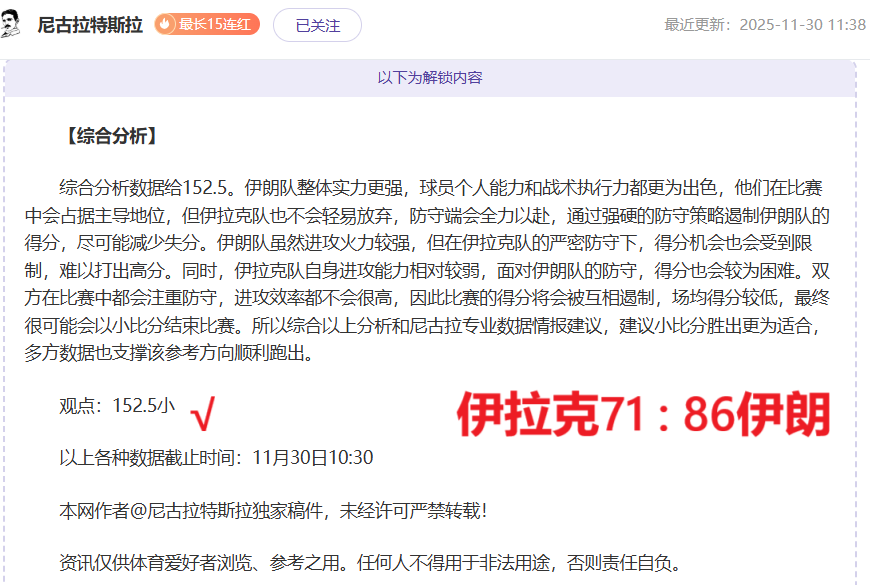Screen dimensions: 870x585
Task: Click the first paragraph line mentioning 152.5
Action: [440, 189]
